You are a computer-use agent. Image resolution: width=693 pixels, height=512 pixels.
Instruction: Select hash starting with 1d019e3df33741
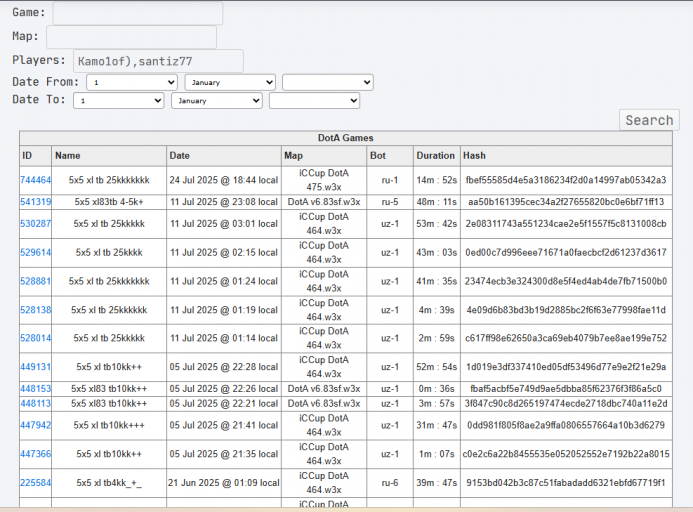pyautogui.click(x=566, y=367)
